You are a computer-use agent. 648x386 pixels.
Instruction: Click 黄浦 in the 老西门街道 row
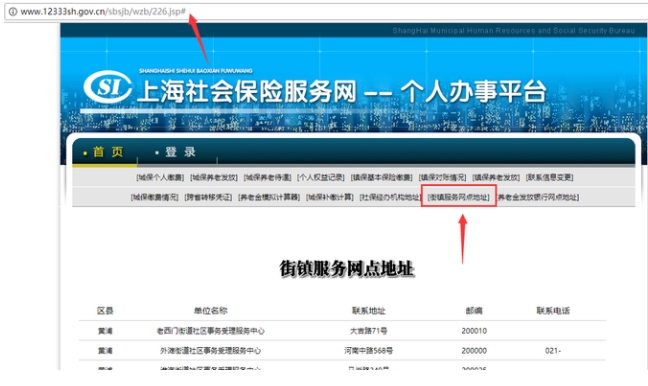click(105, 331)
